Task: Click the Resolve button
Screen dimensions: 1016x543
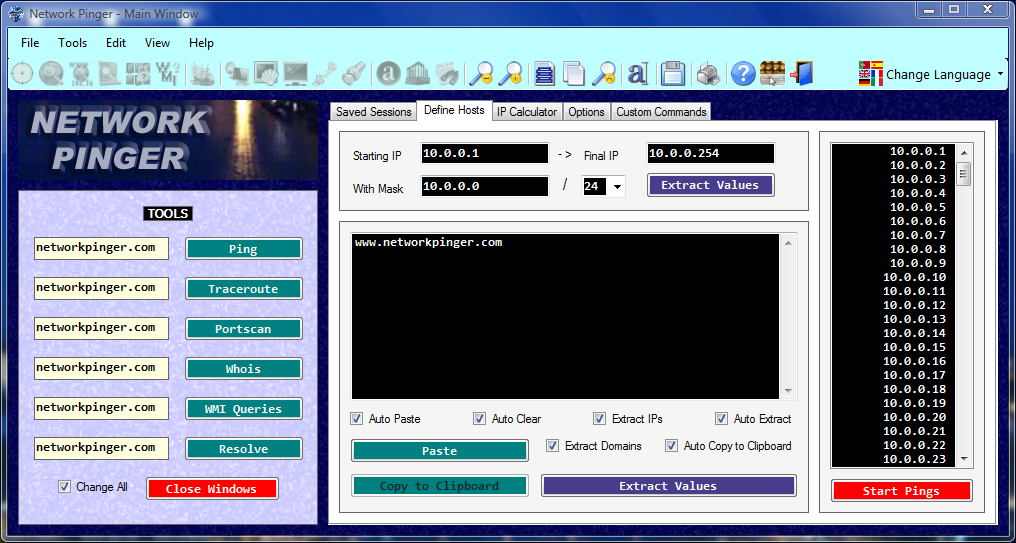Action: 244,449
